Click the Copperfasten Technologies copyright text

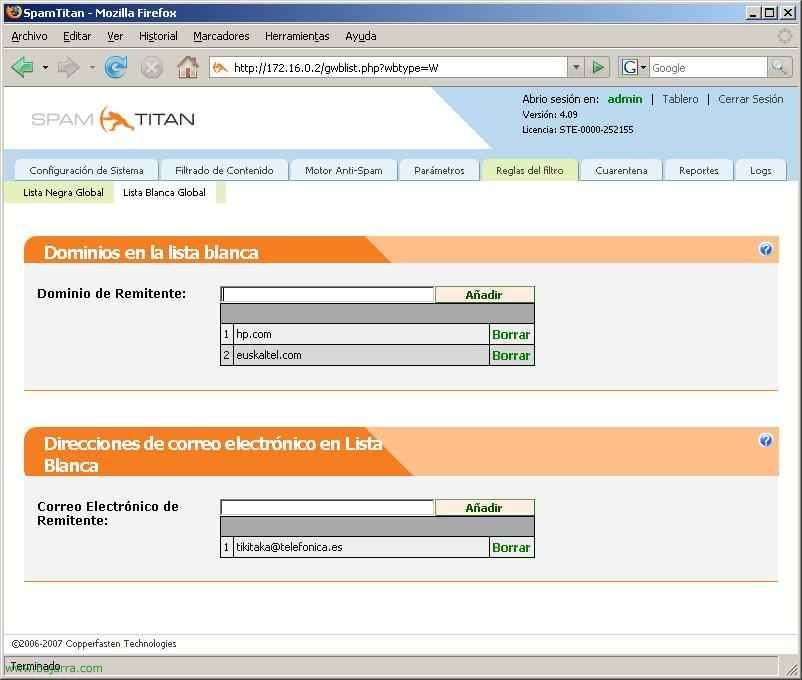click(94, 644)
